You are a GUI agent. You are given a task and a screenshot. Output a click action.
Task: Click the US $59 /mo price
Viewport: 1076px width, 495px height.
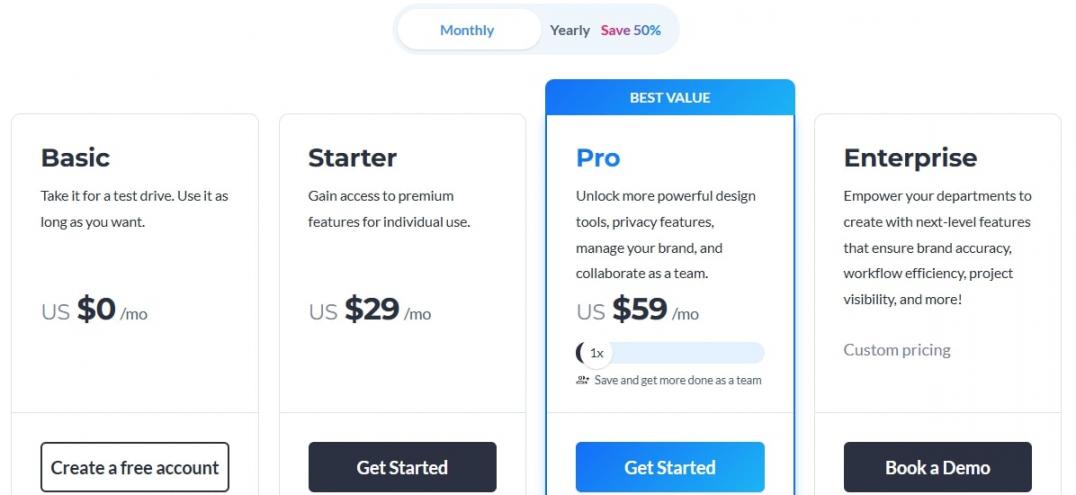pos(637,311)
